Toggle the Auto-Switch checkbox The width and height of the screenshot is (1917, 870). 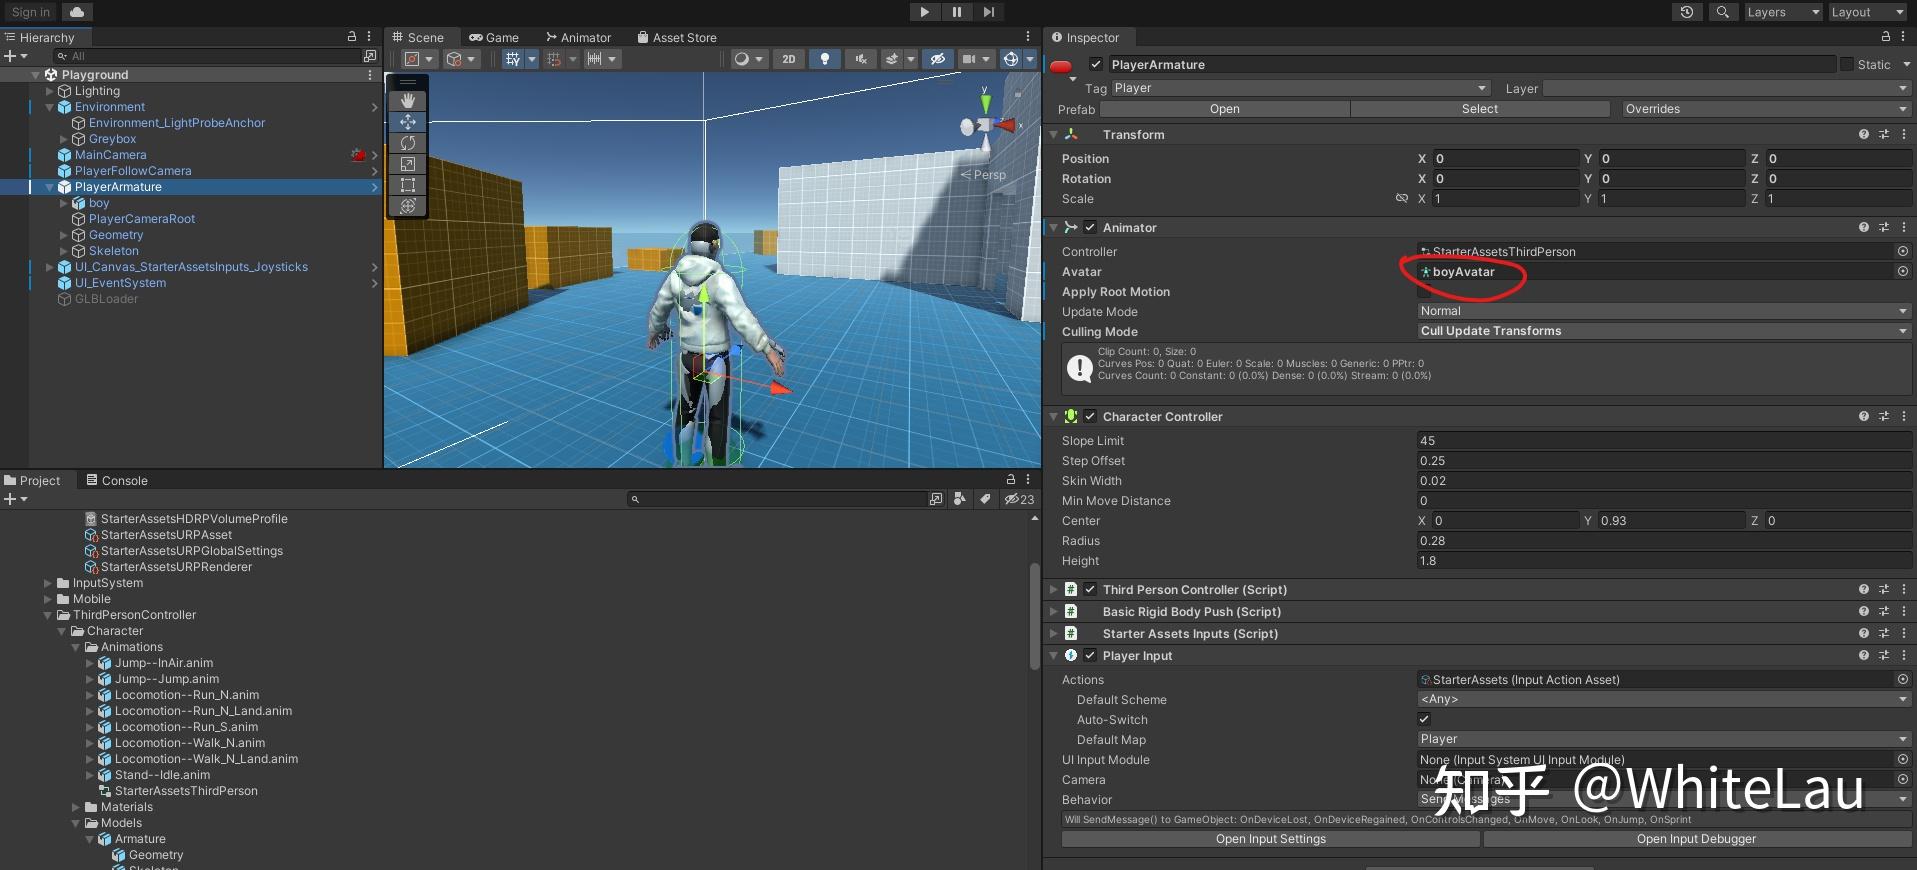pos(1424,720)
